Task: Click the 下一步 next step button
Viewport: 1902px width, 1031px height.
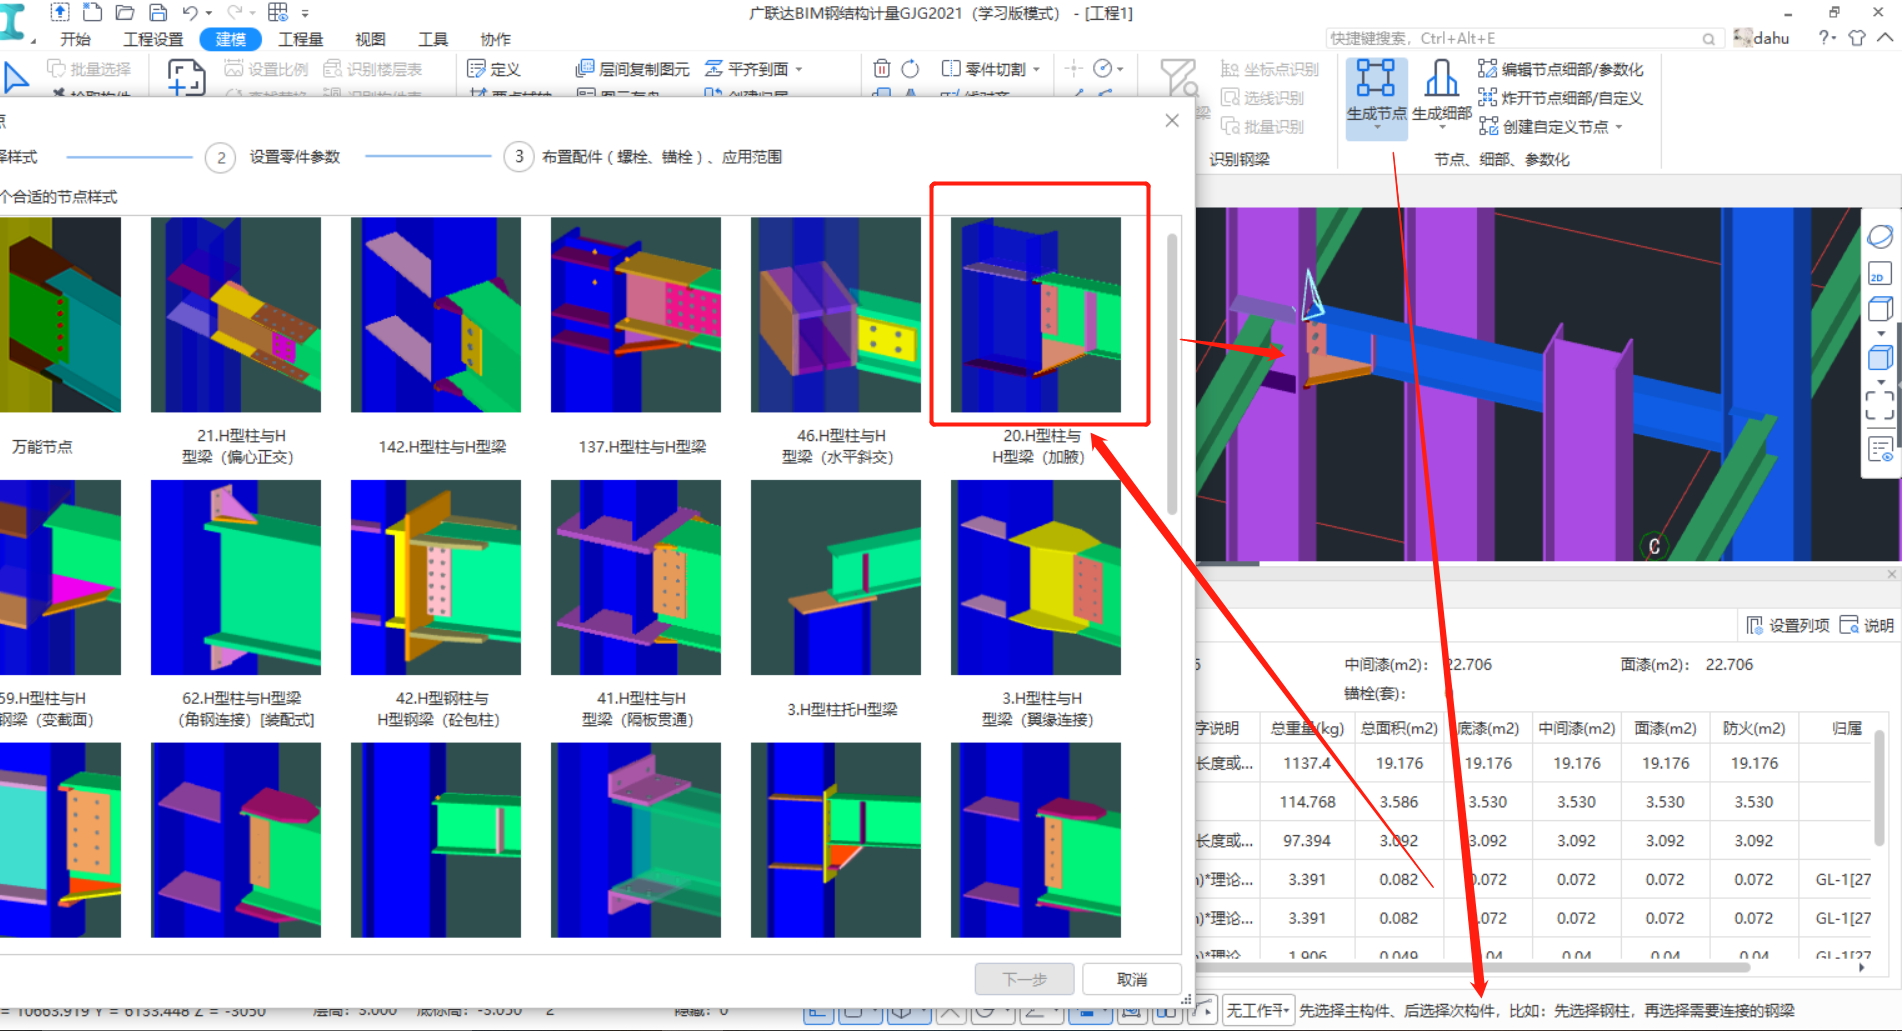Action: [x=1025, y=979]
